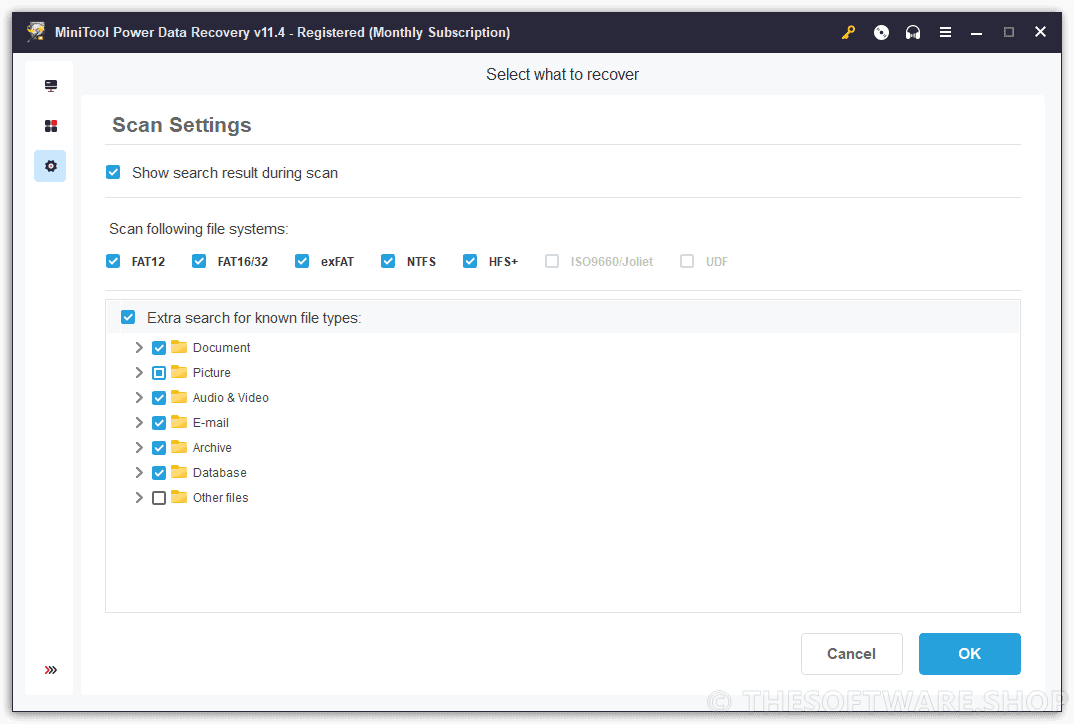The height and width of the screenshot is (724, 1074).
Task: Expand the Archive tree node
Action: click(139, 447)
